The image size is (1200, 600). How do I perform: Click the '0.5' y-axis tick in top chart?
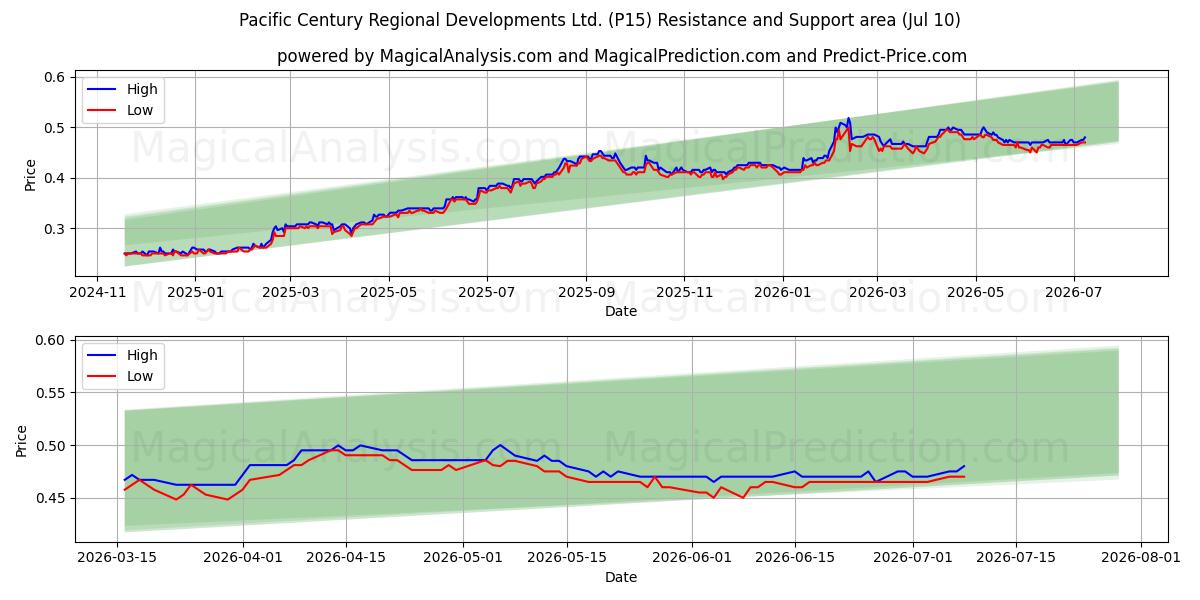[56, 128]
